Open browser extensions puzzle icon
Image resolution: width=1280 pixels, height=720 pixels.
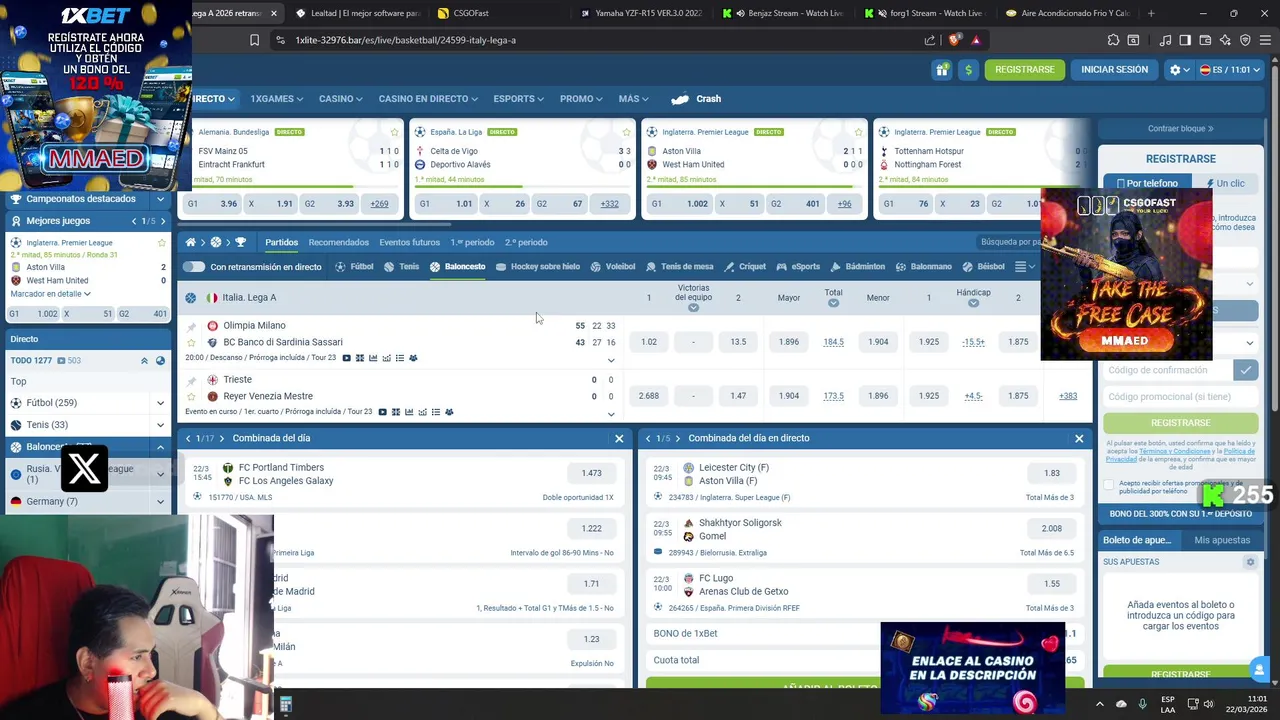[x=1113, y=40]
